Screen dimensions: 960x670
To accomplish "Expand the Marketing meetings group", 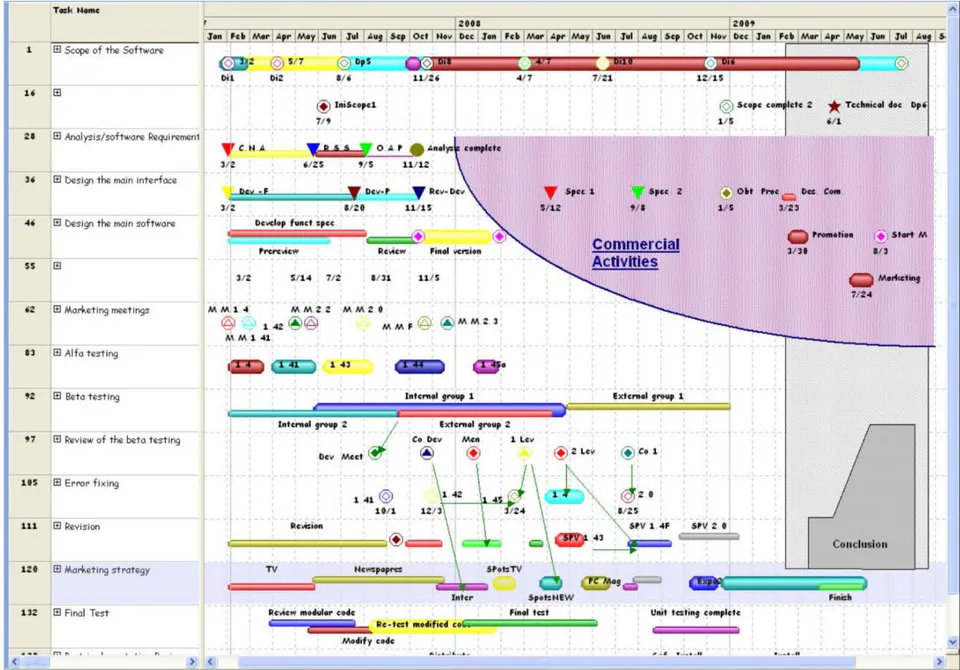I will coord(57,309).
